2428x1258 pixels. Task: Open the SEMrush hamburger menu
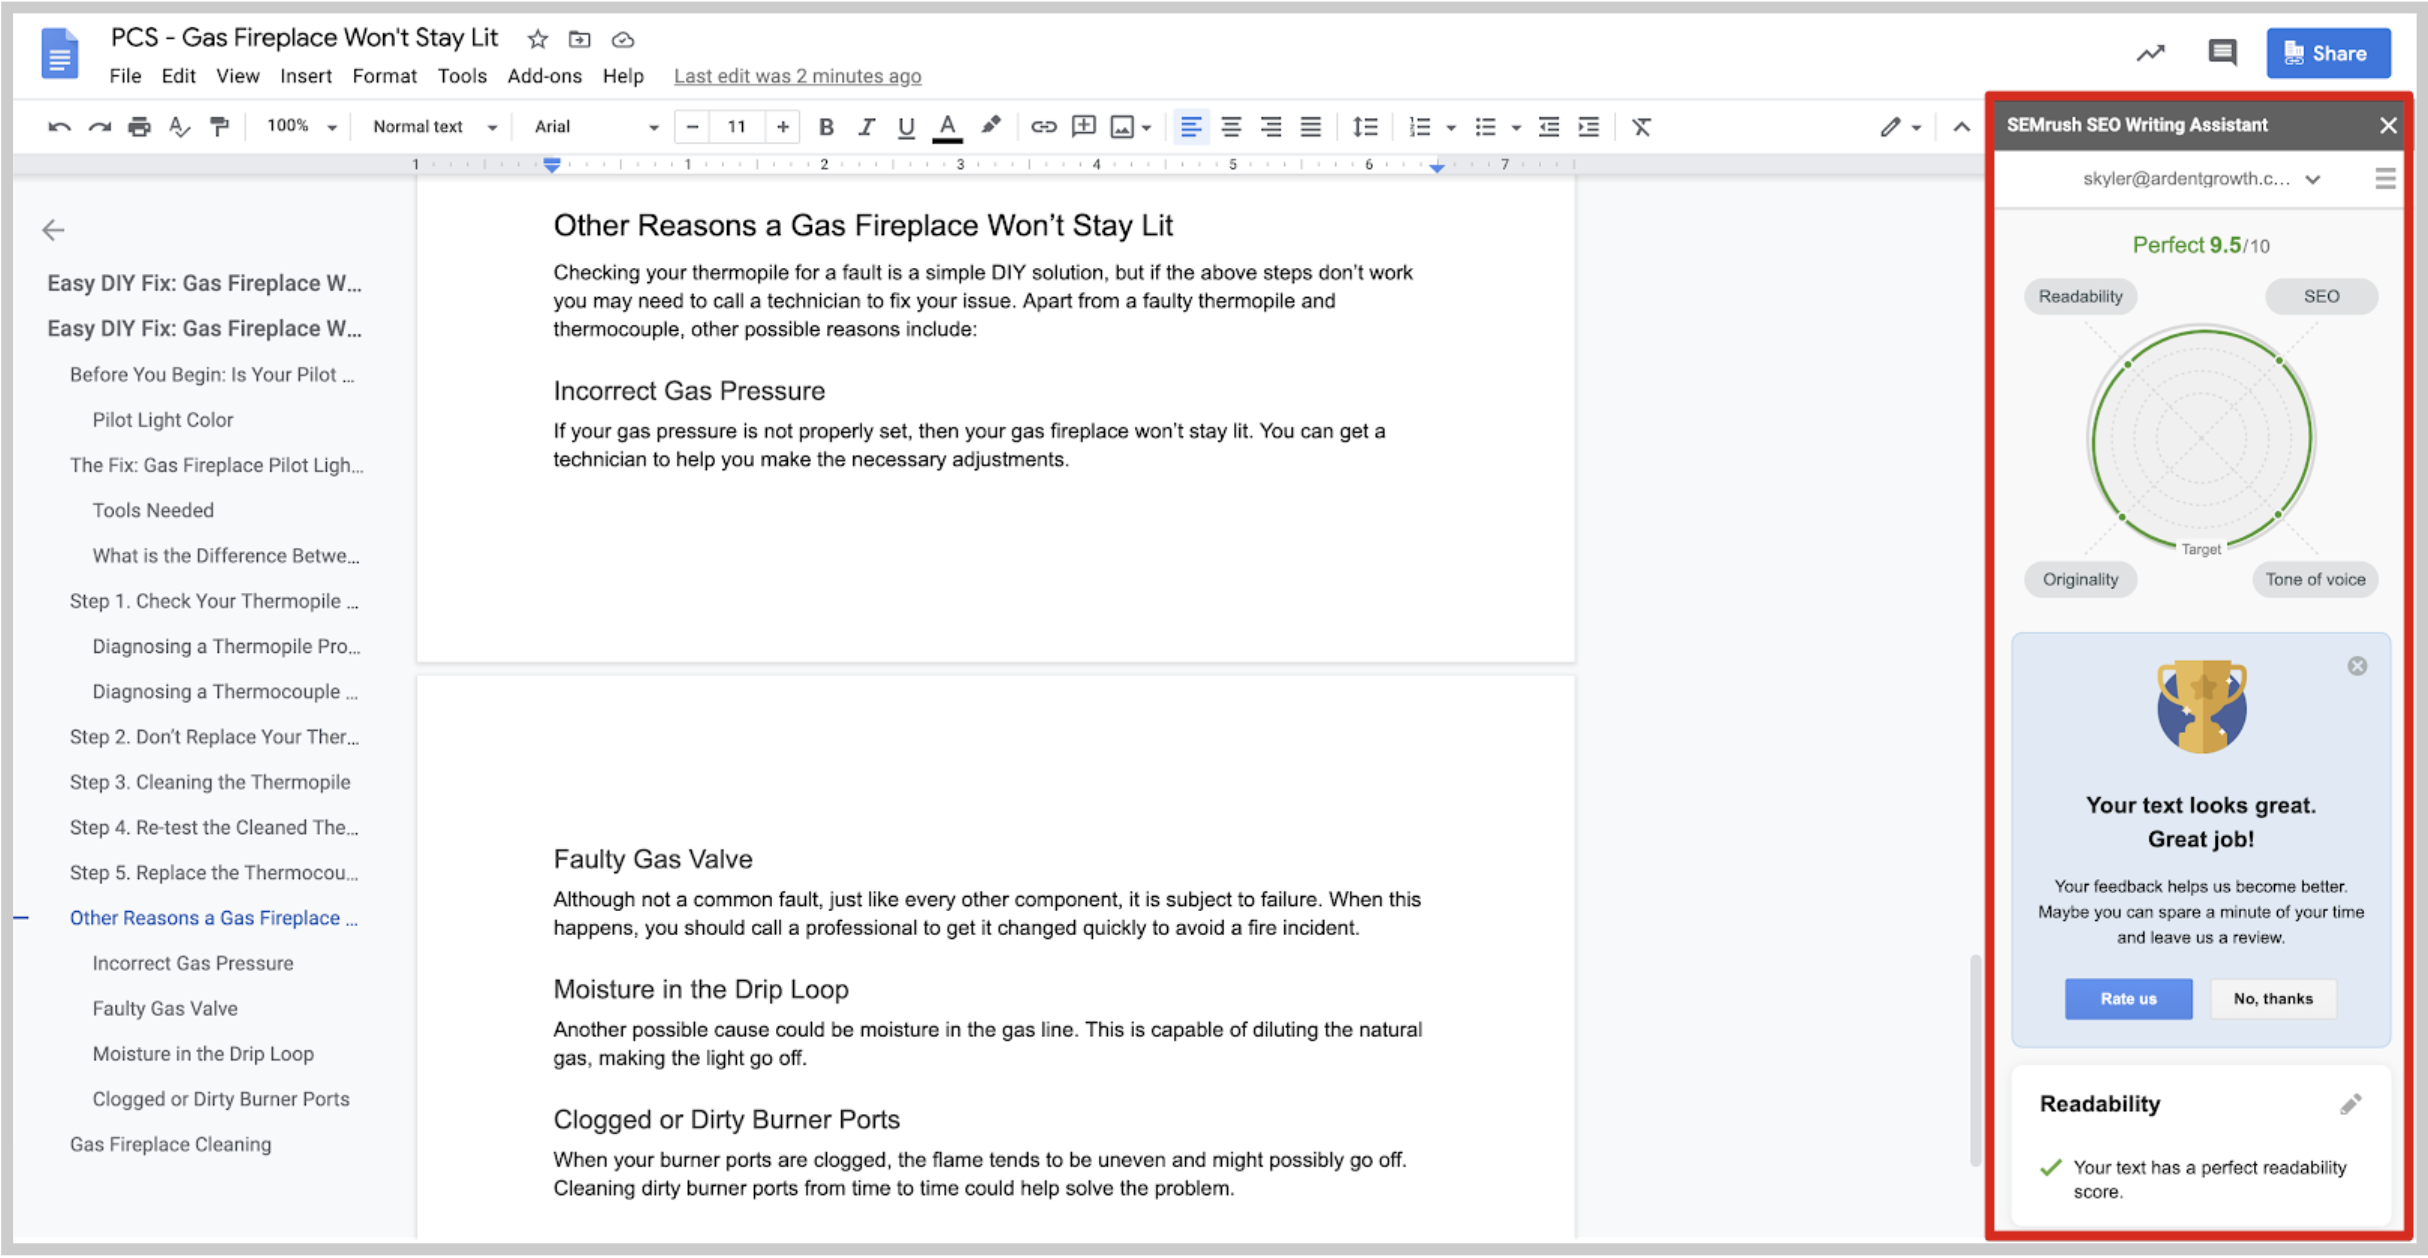[x=2385, y=179]
